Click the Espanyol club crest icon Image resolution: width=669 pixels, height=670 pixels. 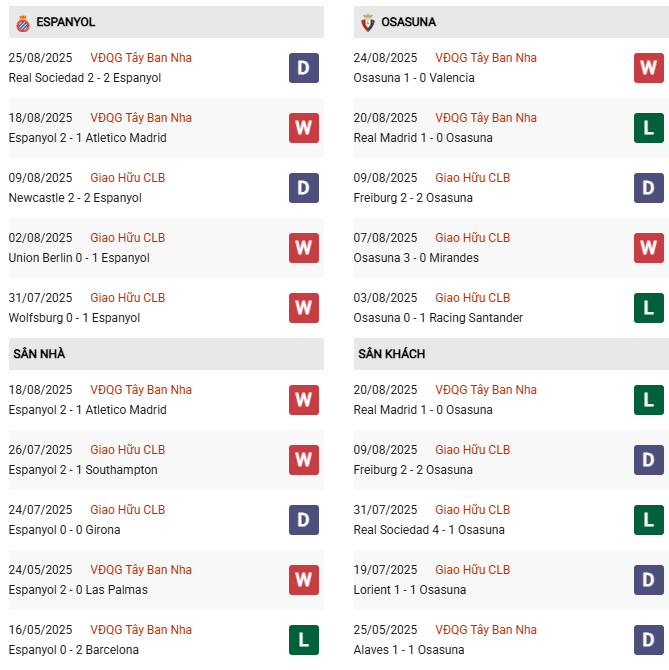[22, 21]
